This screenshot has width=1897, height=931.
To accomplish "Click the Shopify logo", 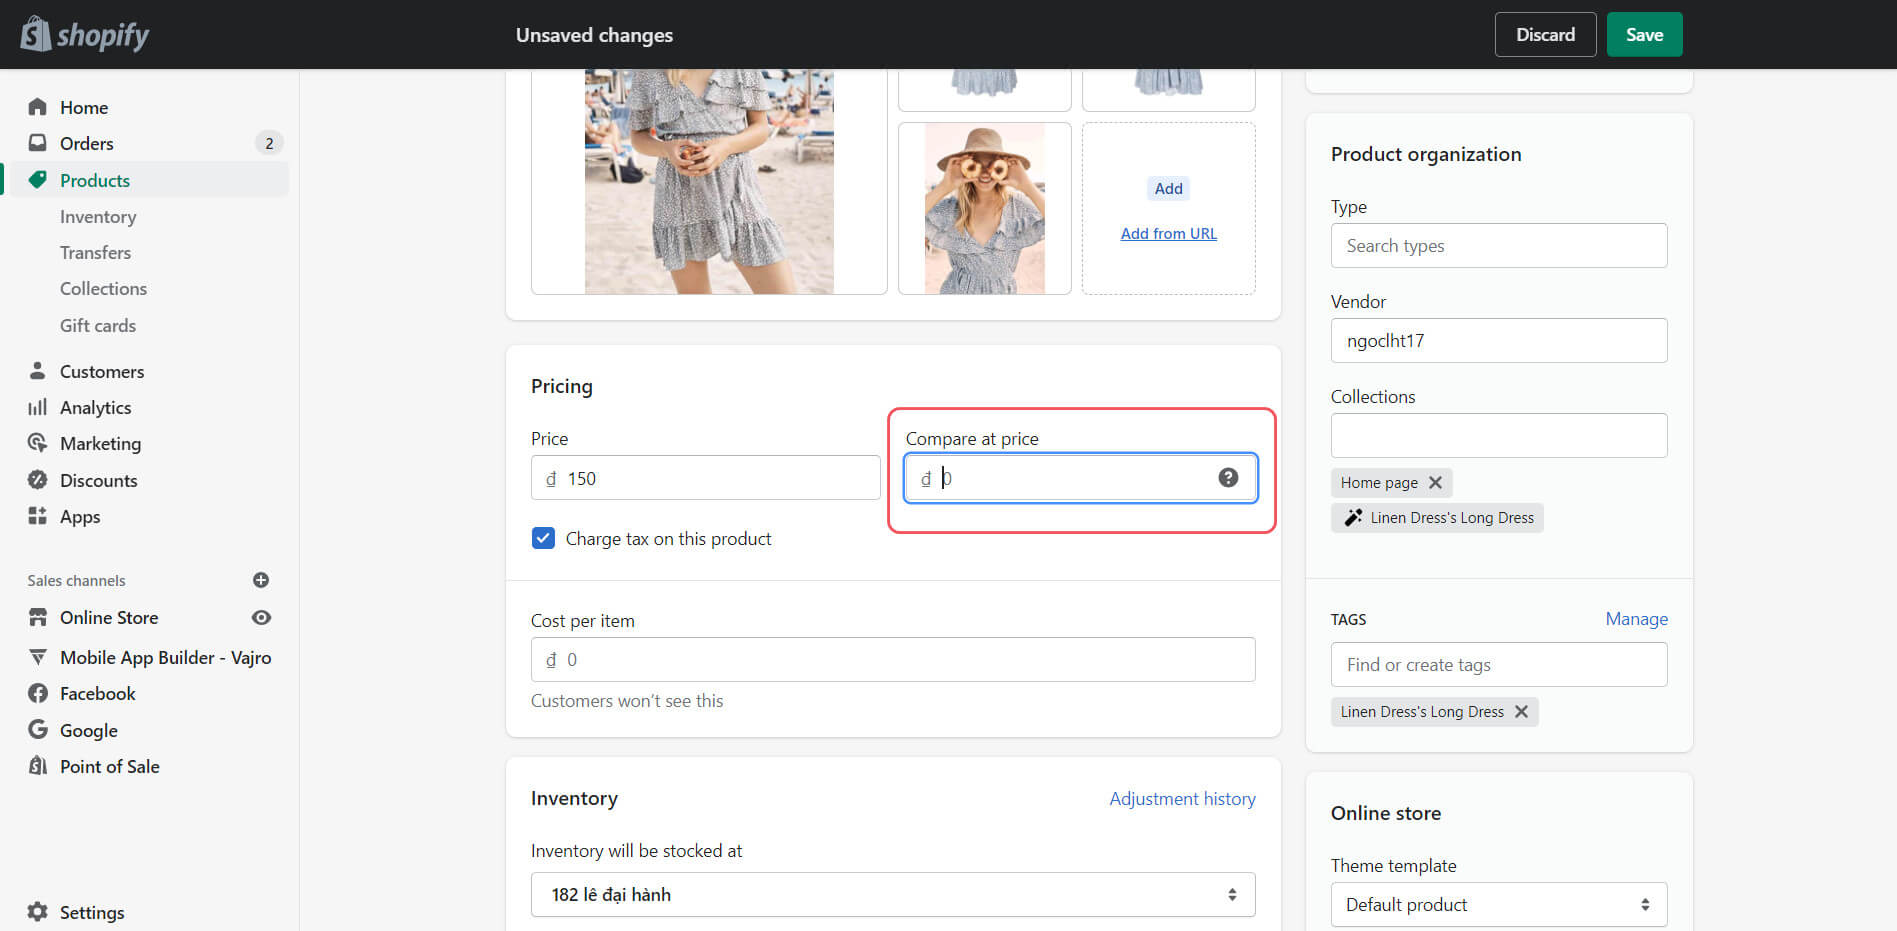I will pos(85,35).
